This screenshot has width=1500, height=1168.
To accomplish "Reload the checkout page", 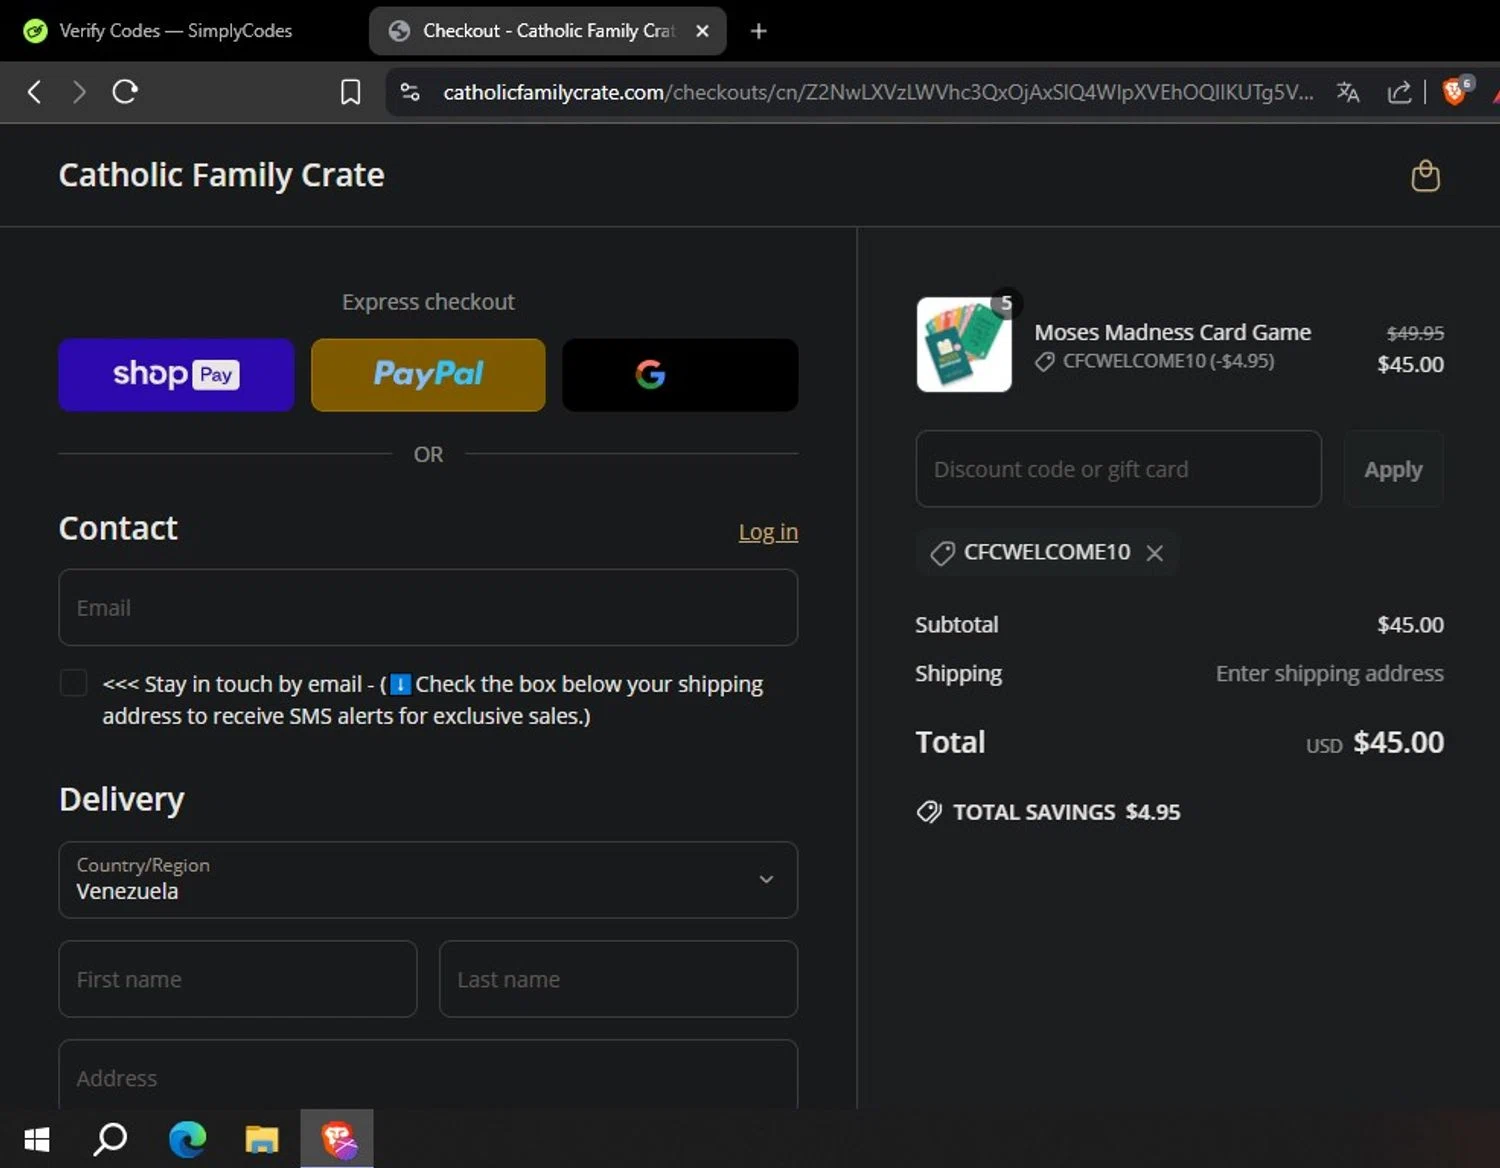I will 125,92.
